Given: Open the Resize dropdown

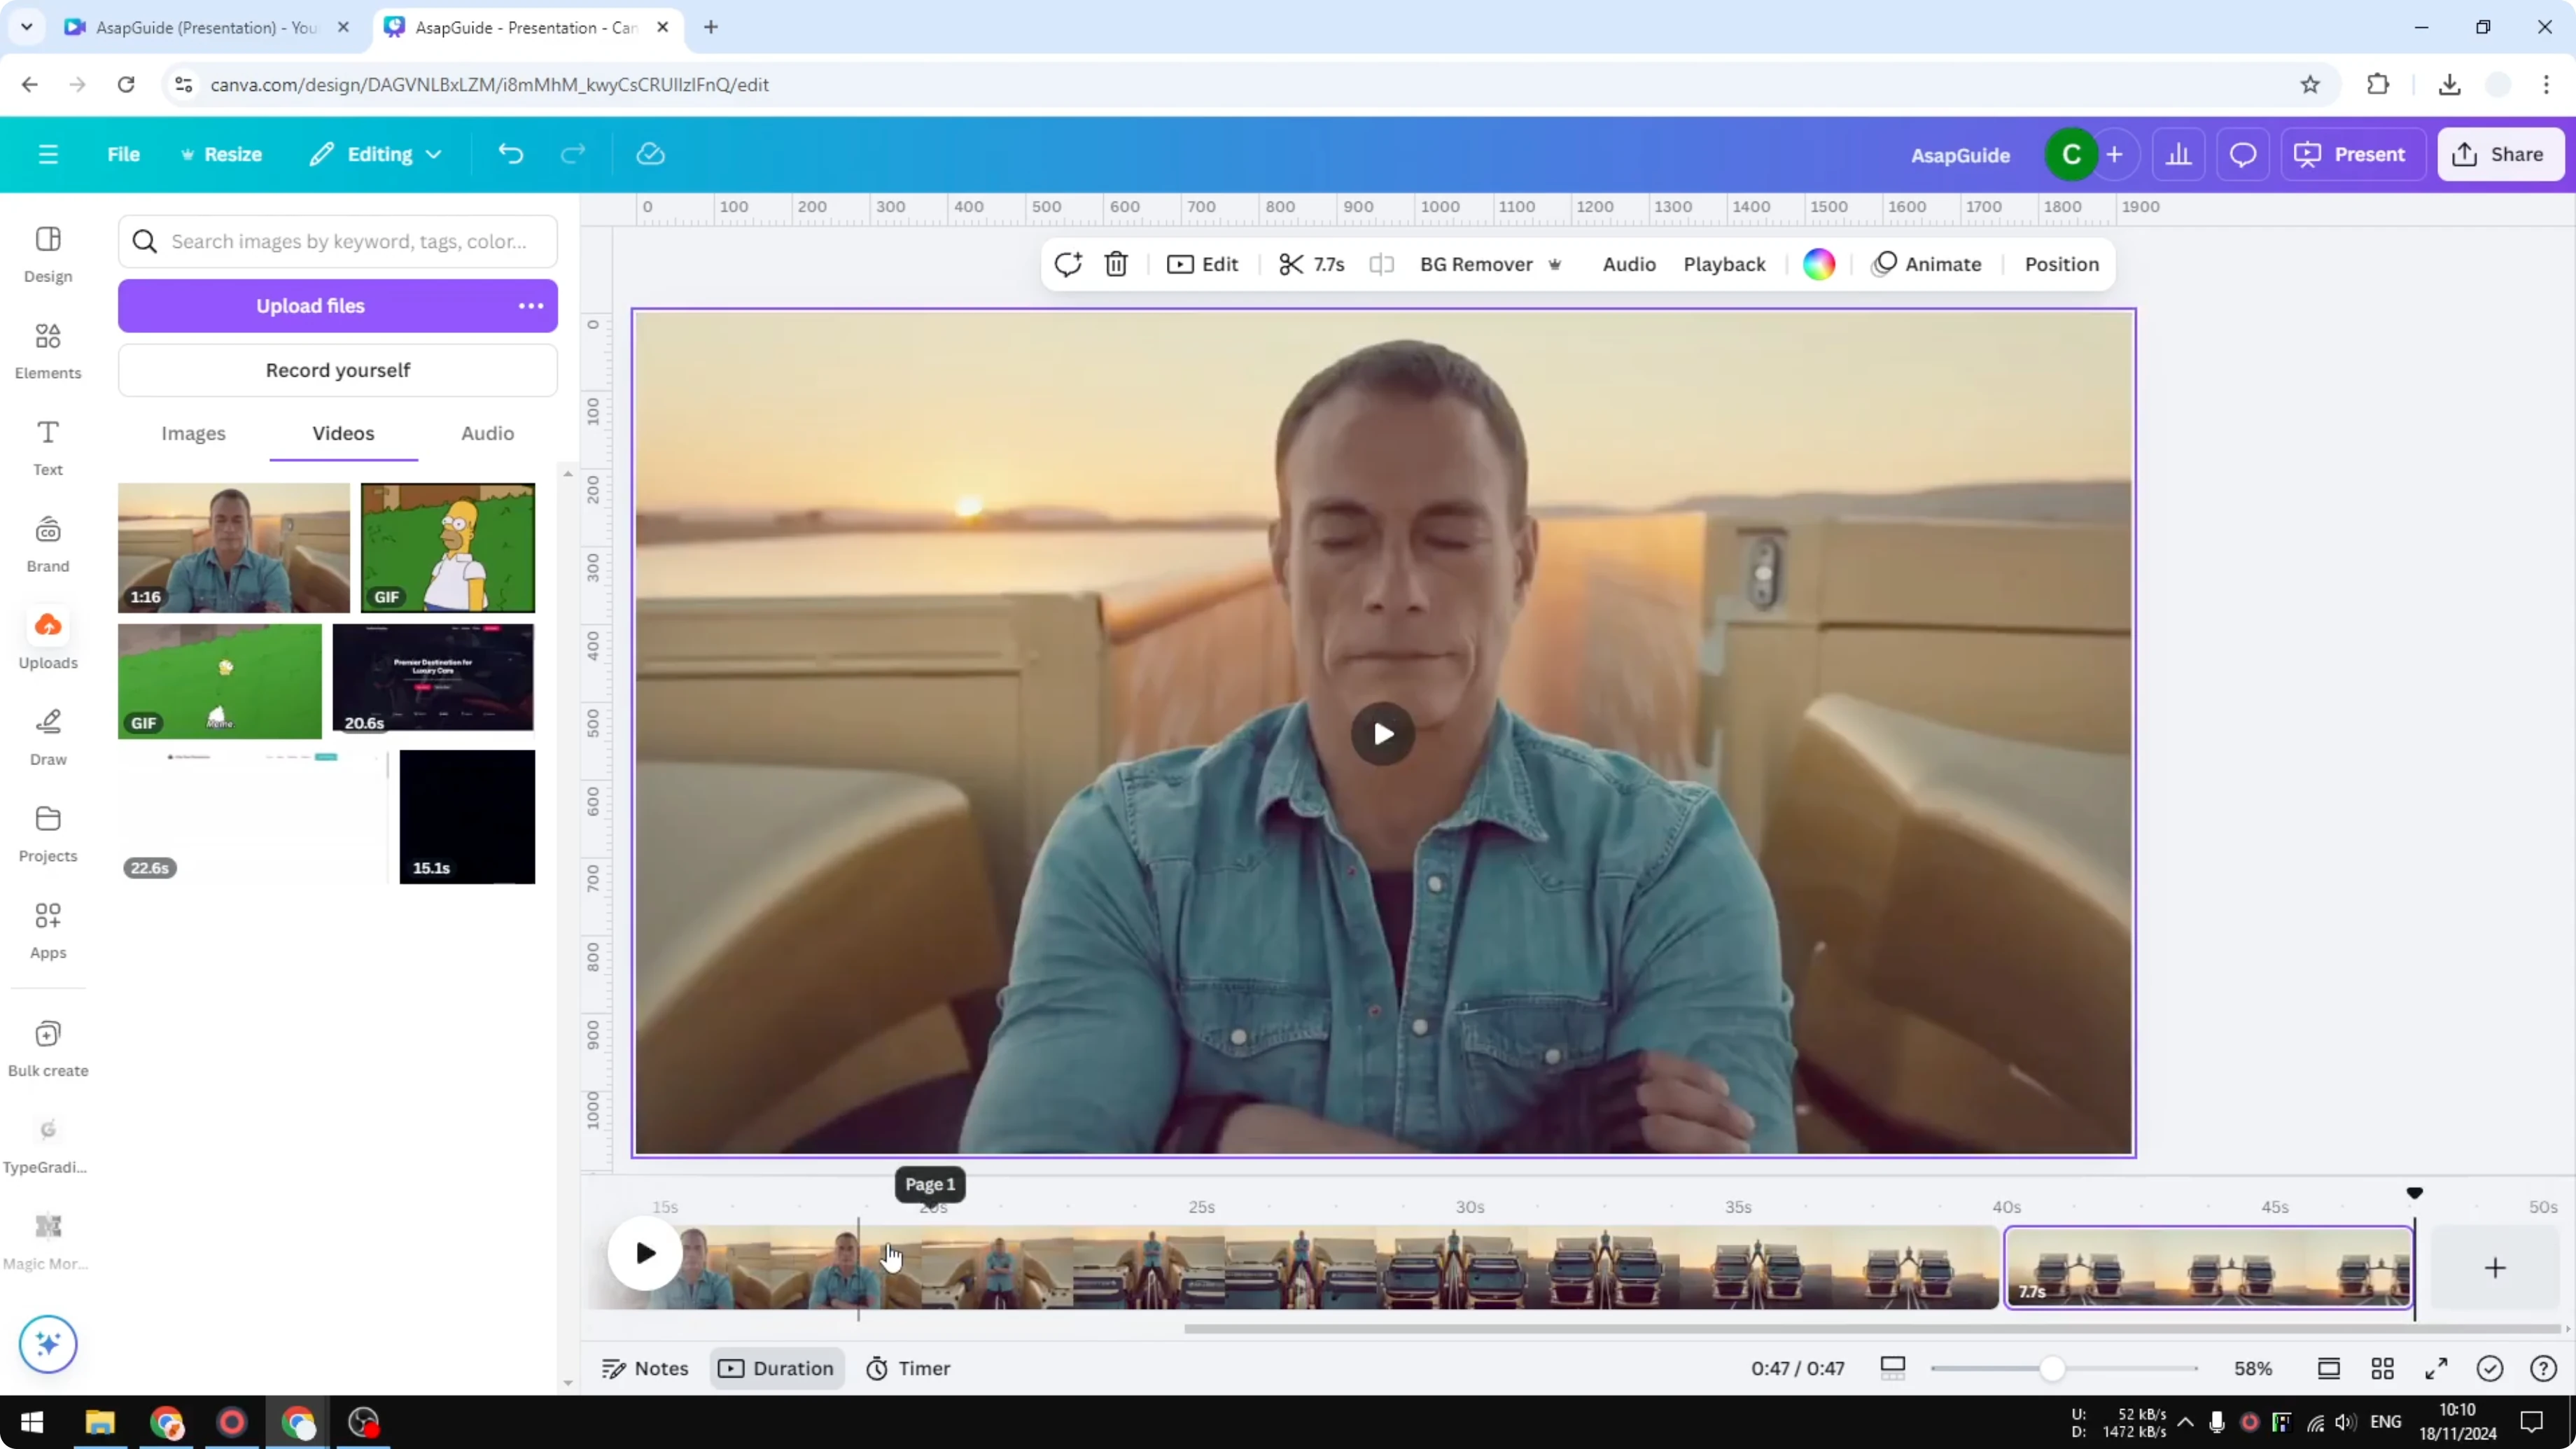Looking at the screenshot, I should (222, 154).
